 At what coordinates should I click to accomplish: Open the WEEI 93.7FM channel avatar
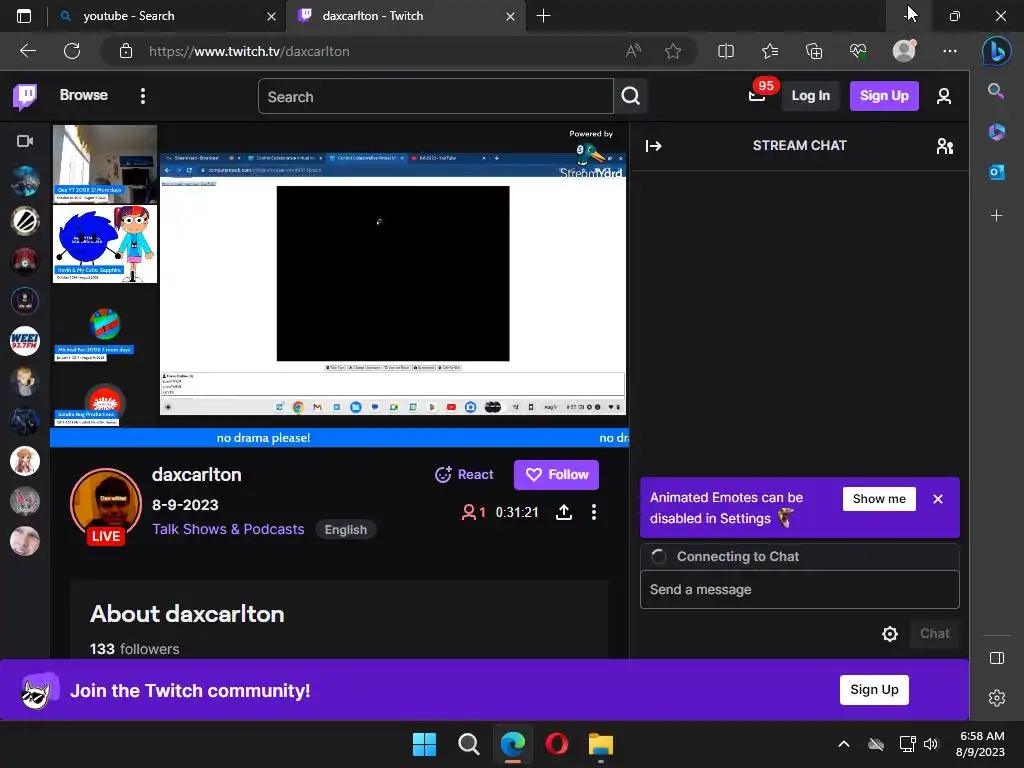25,341
